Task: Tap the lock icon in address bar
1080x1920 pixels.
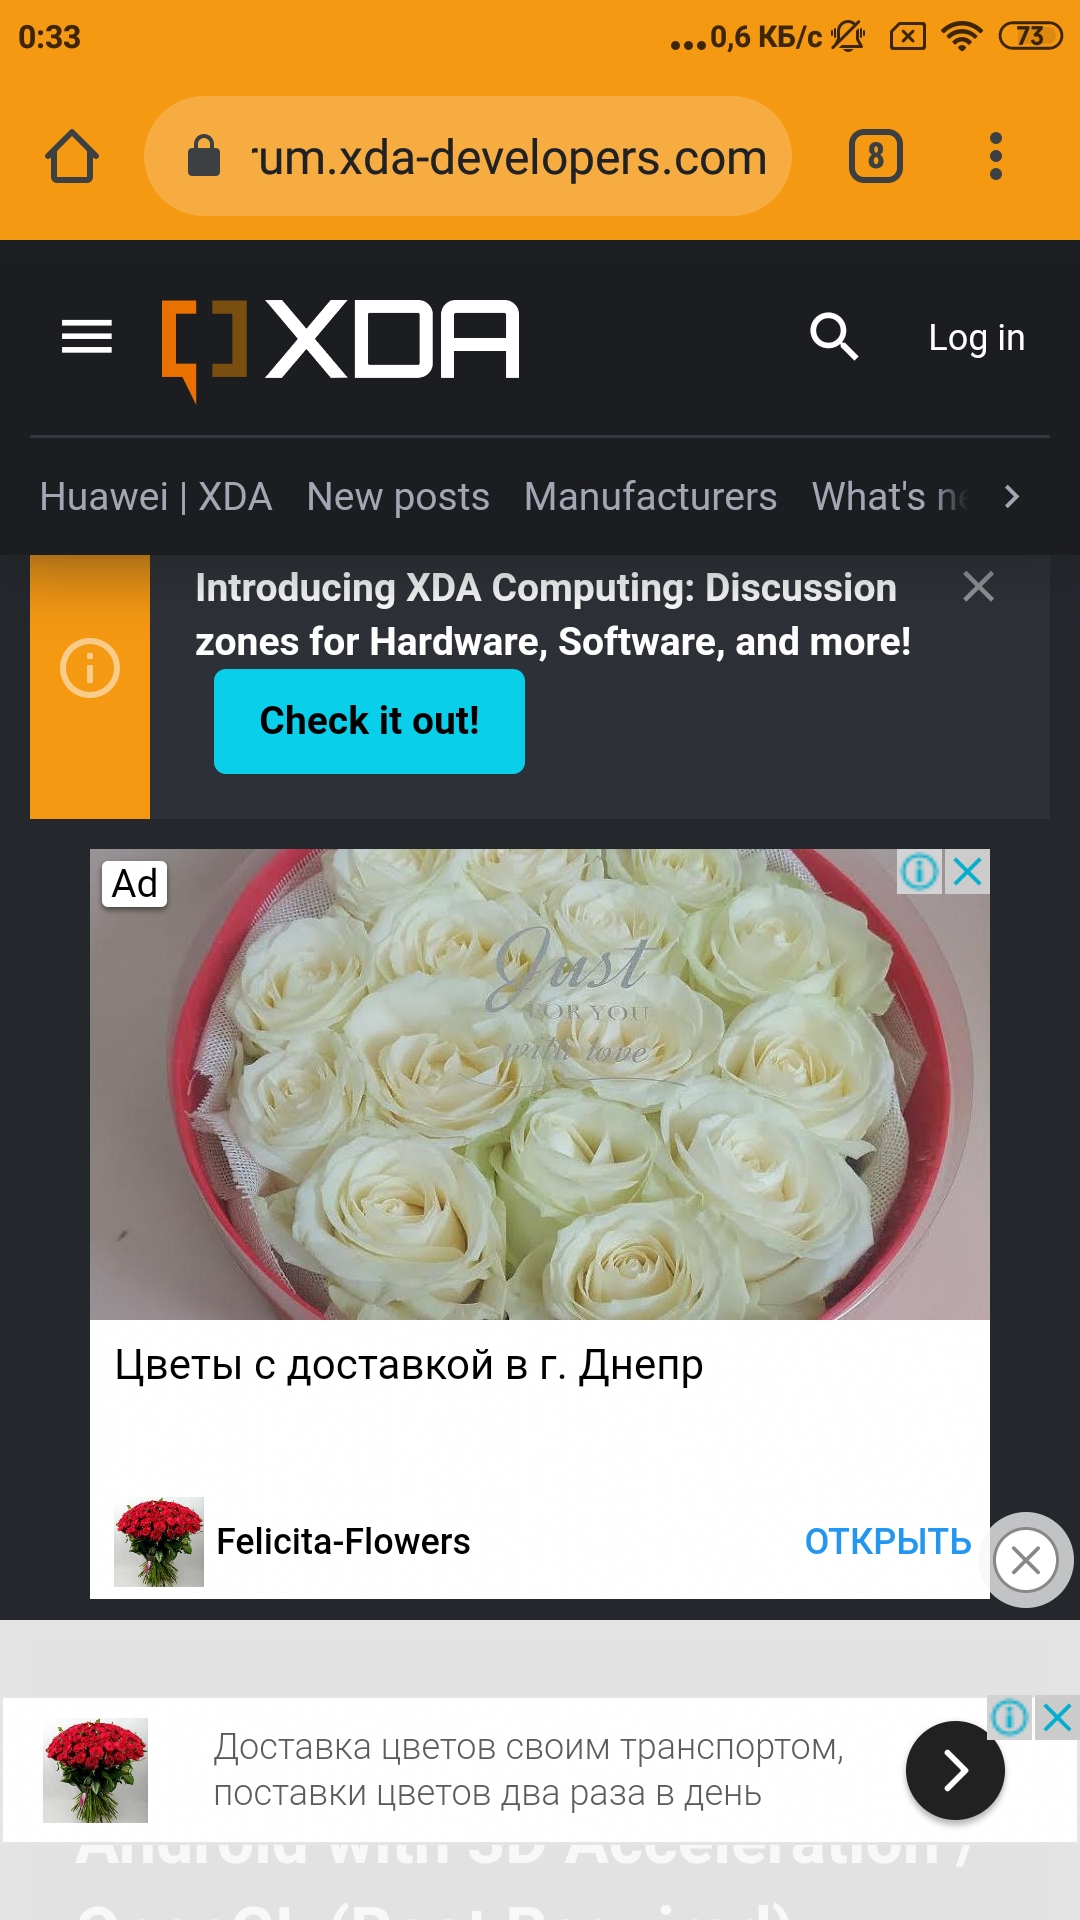Action: [204, 156]
